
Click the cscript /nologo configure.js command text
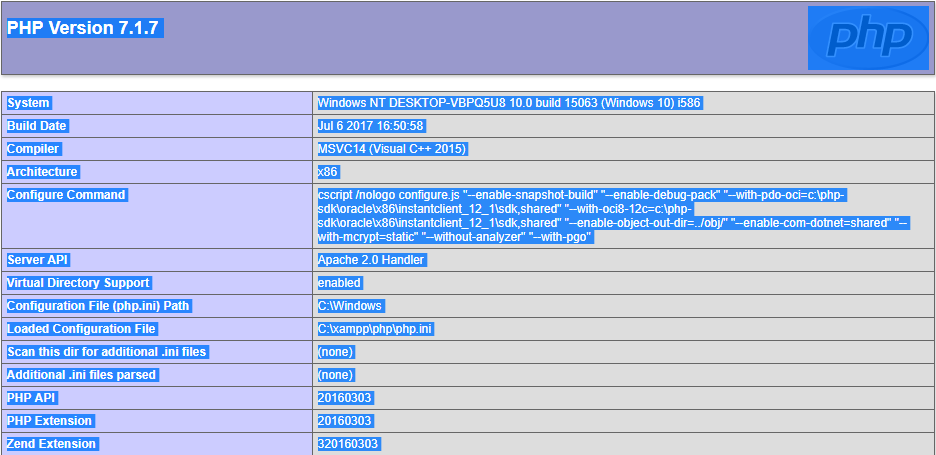(x=613, y=216)
